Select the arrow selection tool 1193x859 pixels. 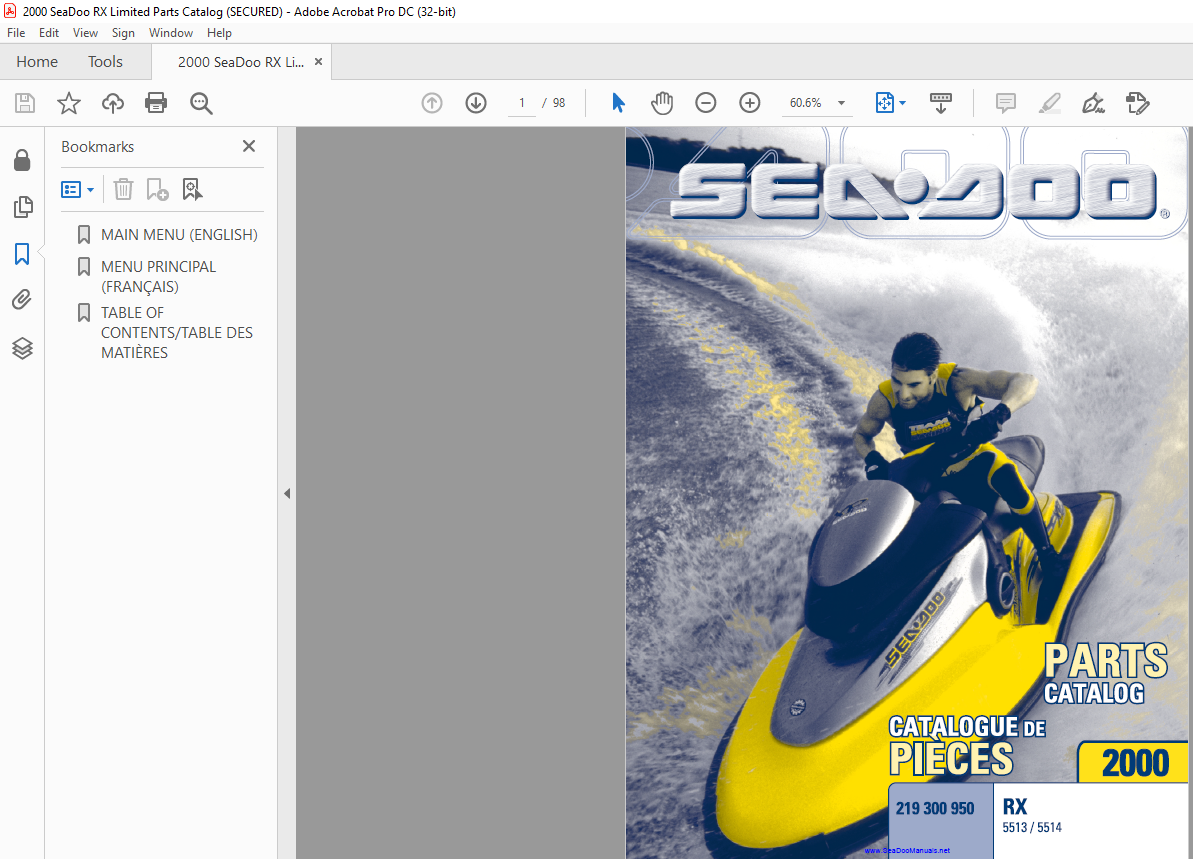click(618, 103)
